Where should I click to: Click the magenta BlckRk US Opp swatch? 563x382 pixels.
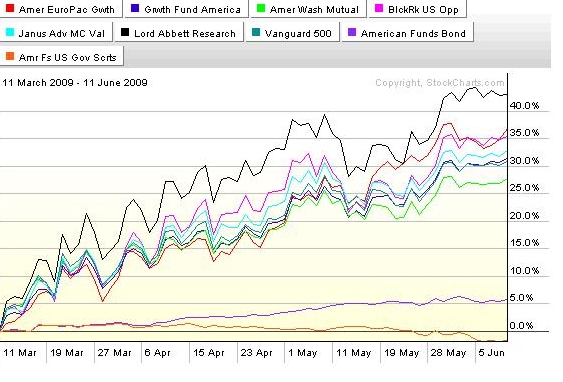(x=379, y=8)
